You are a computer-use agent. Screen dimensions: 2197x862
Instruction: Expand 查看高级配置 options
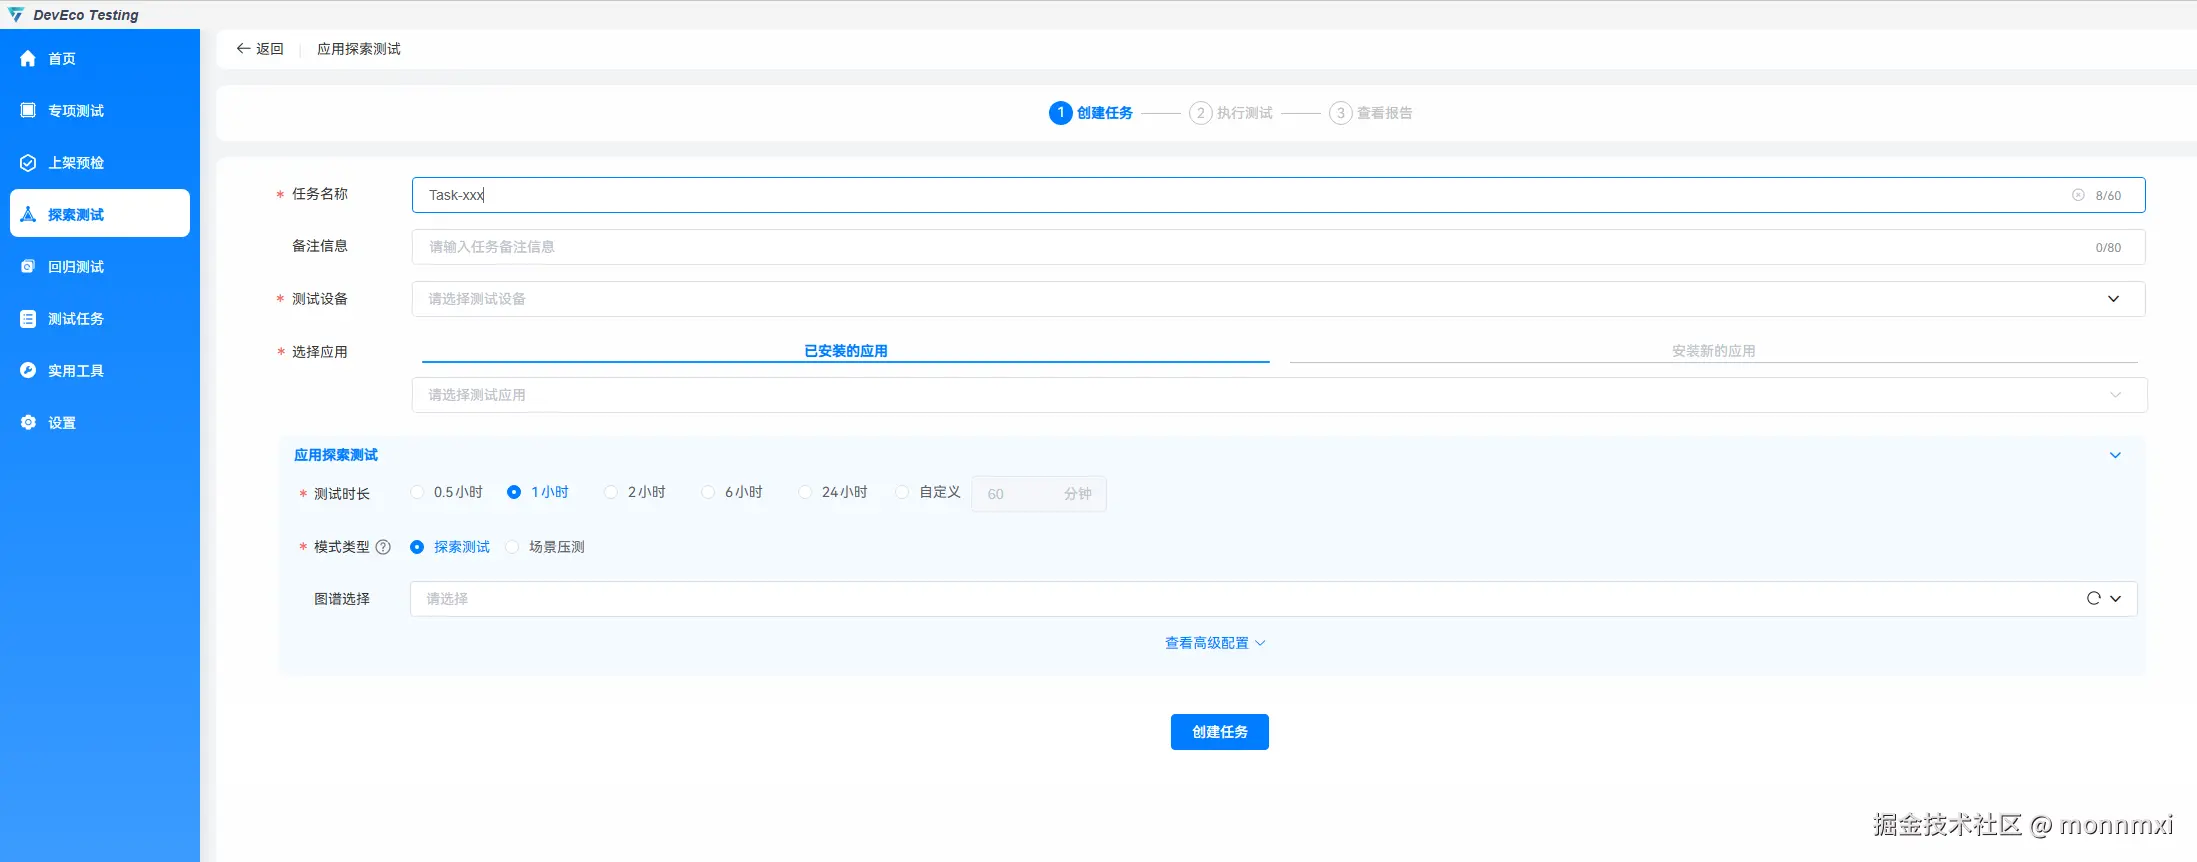(x=1216, y=643)
